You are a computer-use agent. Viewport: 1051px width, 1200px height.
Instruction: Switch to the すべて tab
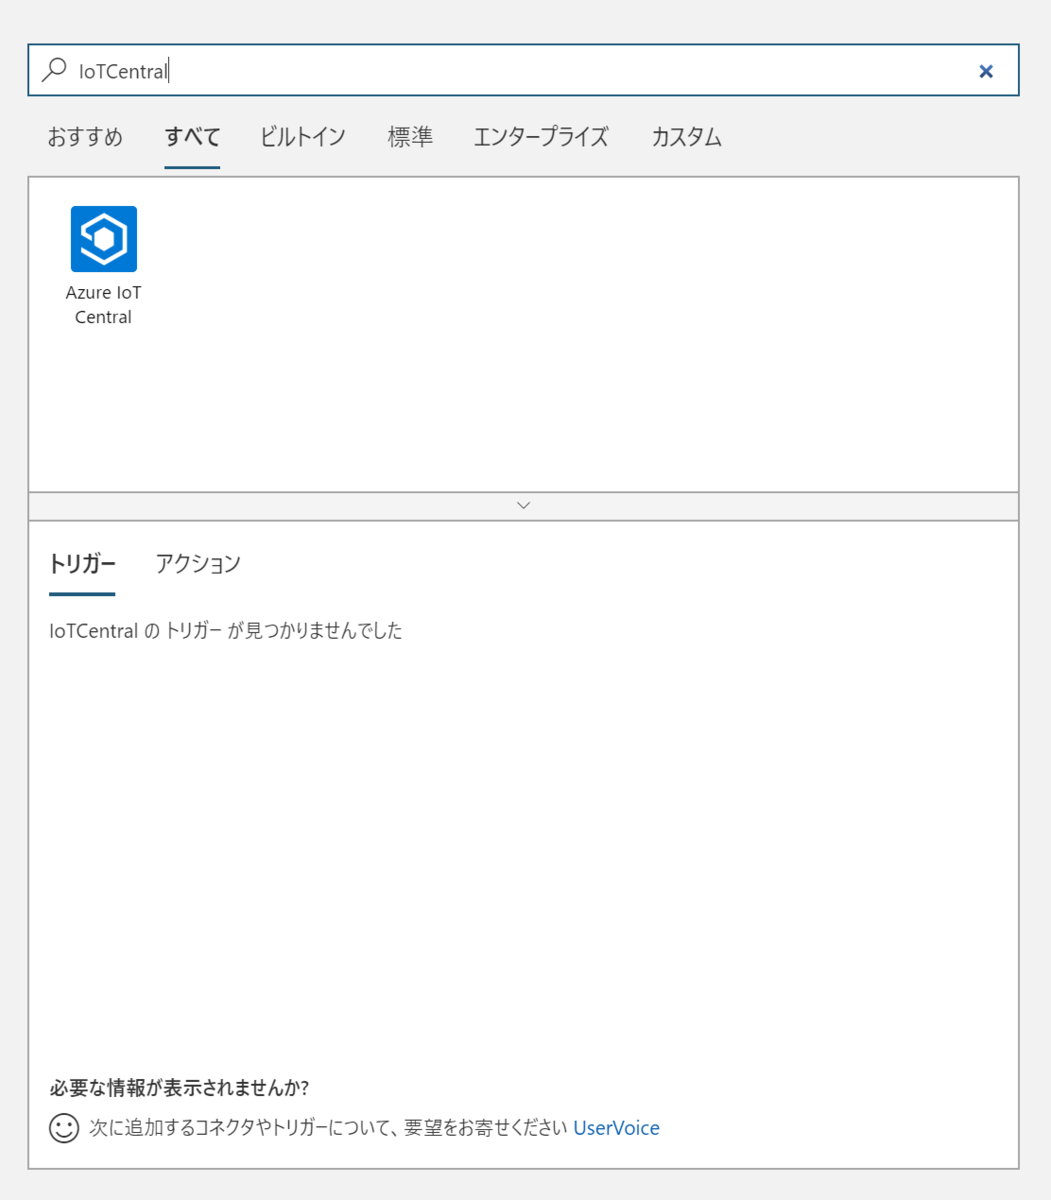point(192,137)
